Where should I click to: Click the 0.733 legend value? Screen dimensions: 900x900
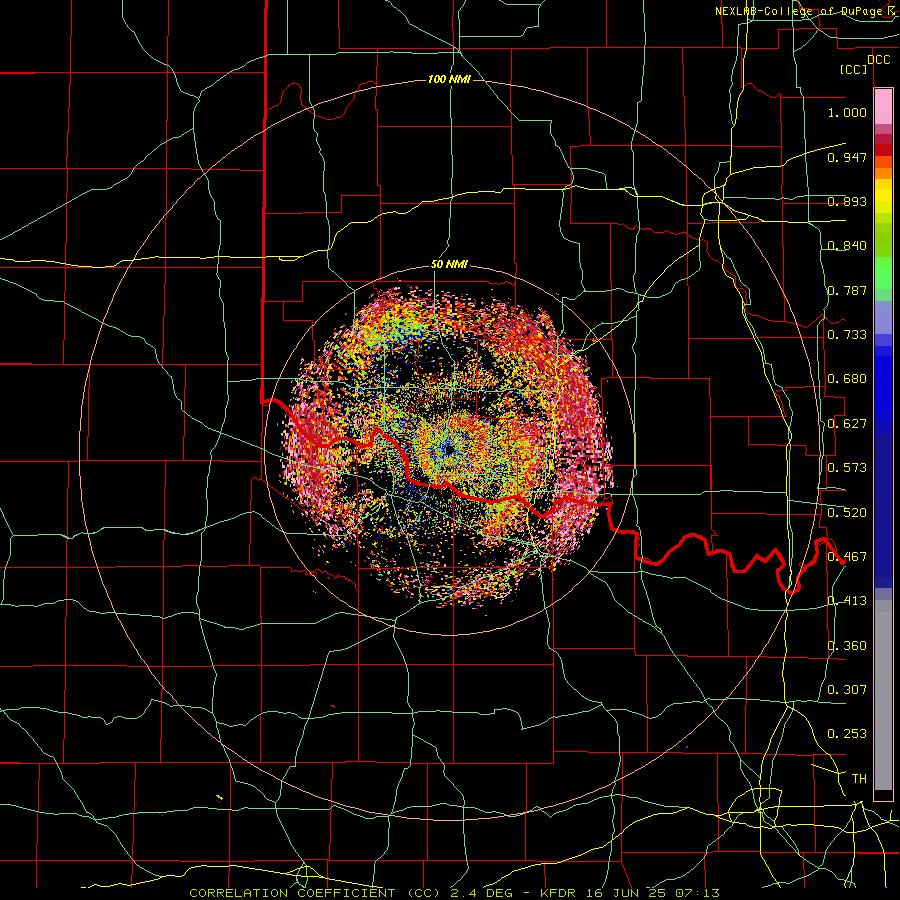[847, 335]
